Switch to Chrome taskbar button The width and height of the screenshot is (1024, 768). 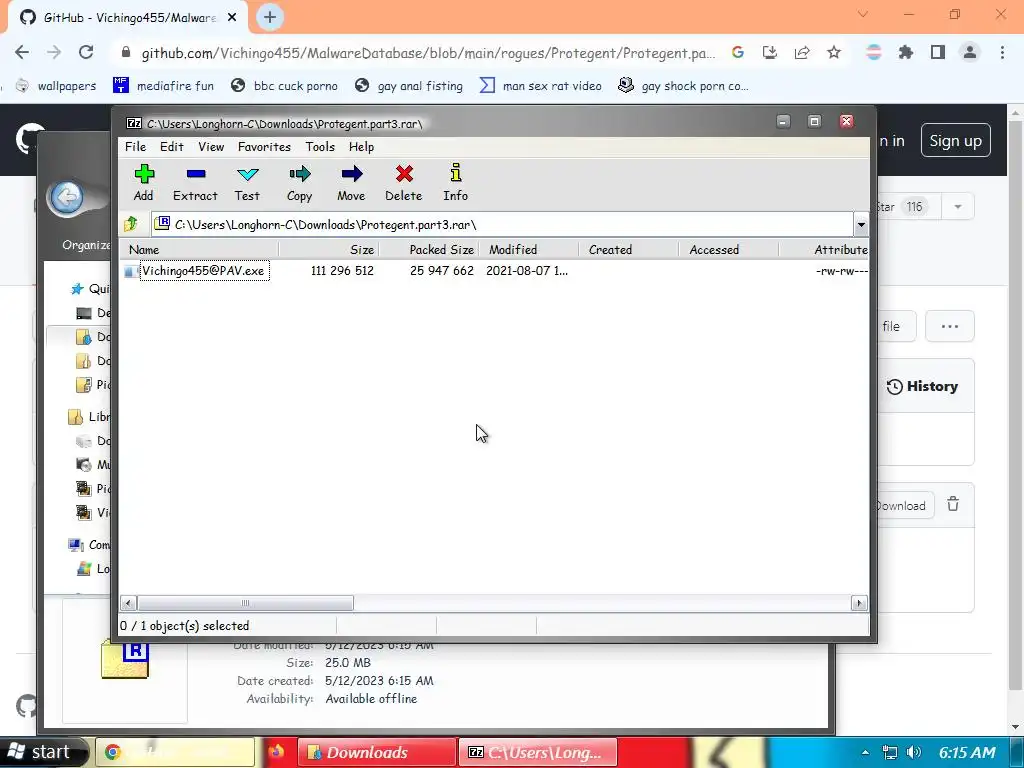coord(176,752)
